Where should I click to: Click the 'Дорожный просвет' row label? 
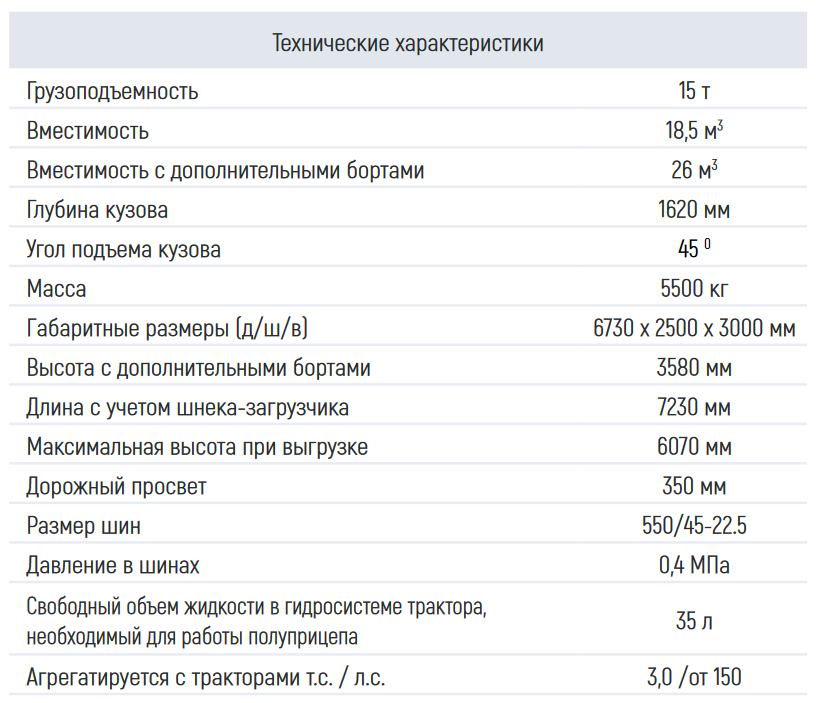click(x=117, y=487)
